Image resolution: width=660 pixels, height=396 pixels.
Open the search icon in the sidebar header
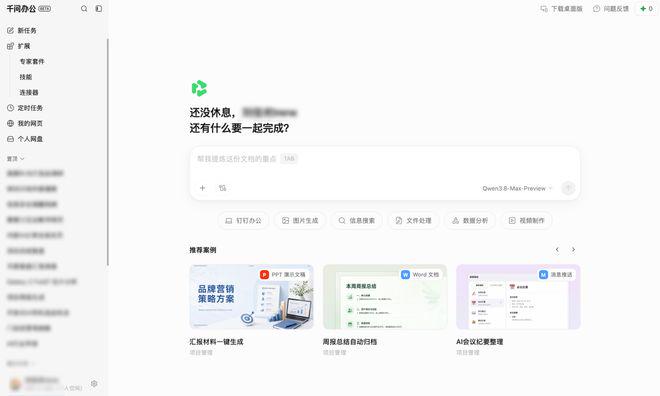(x=84, y=8)
